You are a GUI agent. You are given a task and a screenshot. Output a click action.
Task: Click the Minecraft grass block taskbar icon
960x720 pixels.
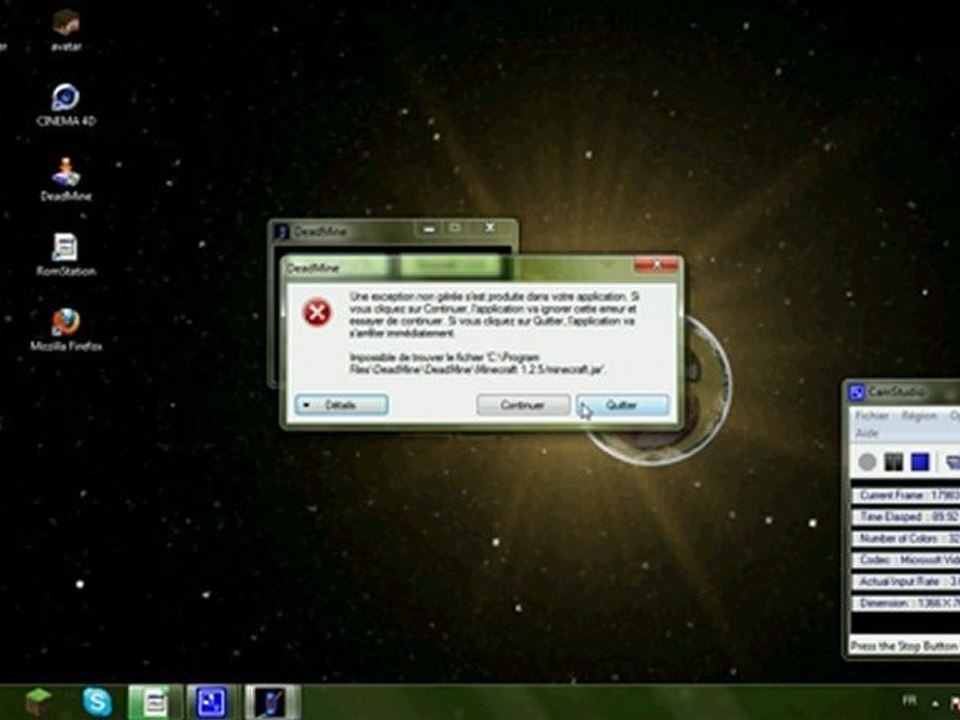tap(38, 702)
